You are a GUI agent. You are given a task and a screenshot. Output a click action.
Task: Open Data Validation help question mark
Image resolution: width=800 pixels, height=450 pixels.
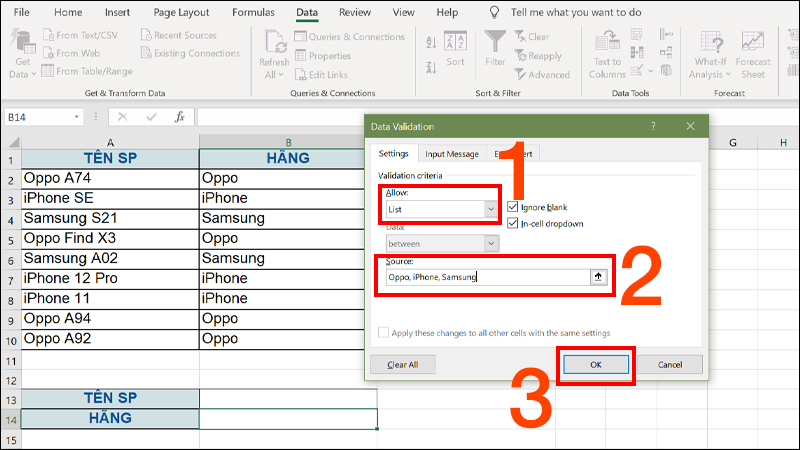coord(653,126)
